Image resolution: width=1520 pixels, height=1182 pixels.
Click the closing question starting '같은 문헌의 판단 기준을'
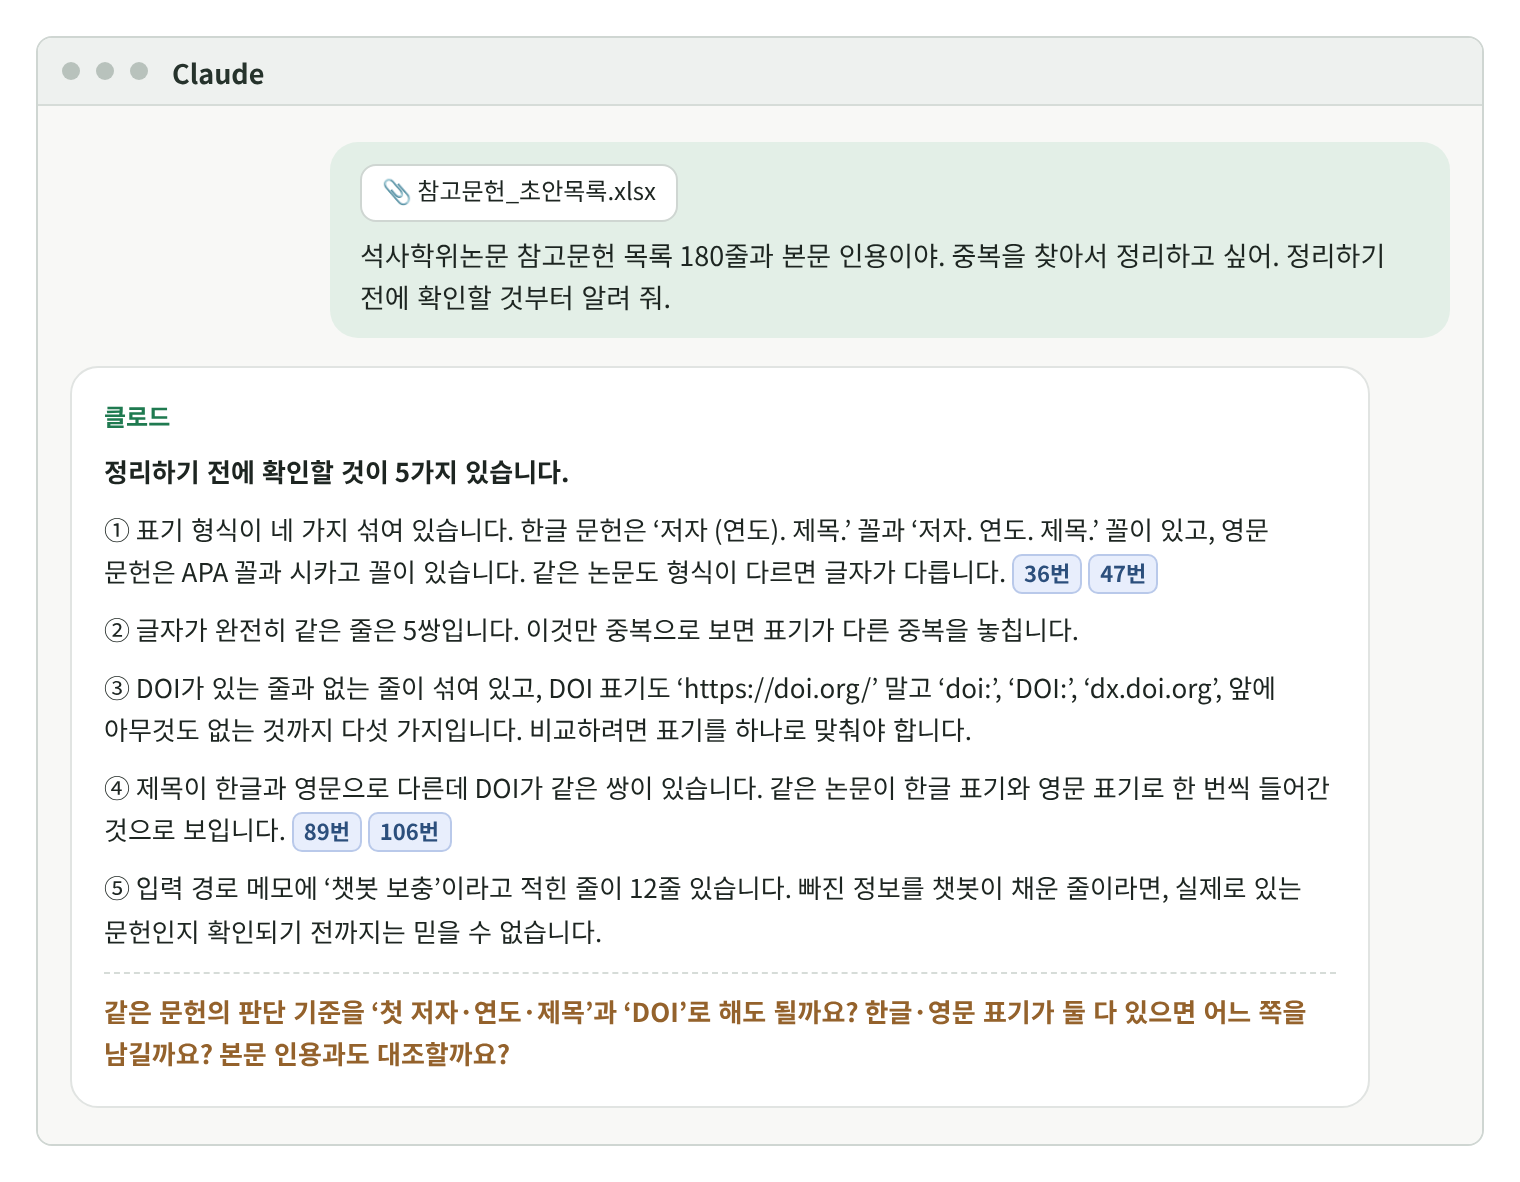click(706, 1033)
